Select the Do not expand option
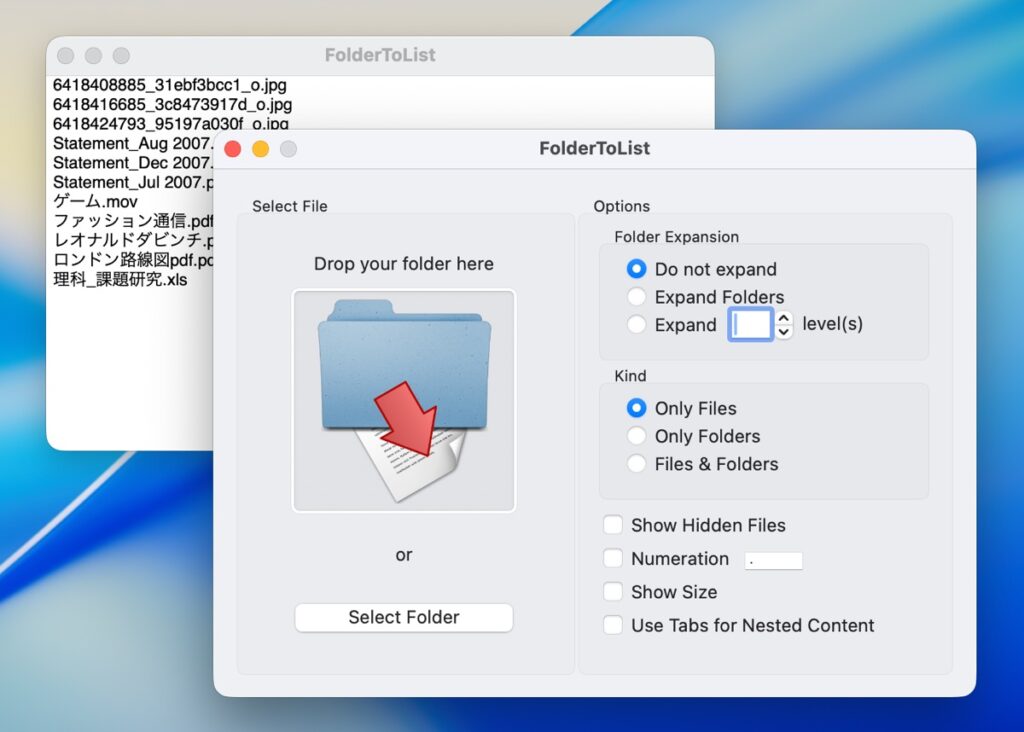The width and height of the screenshot is (1024, 732). tap(636, 269)
